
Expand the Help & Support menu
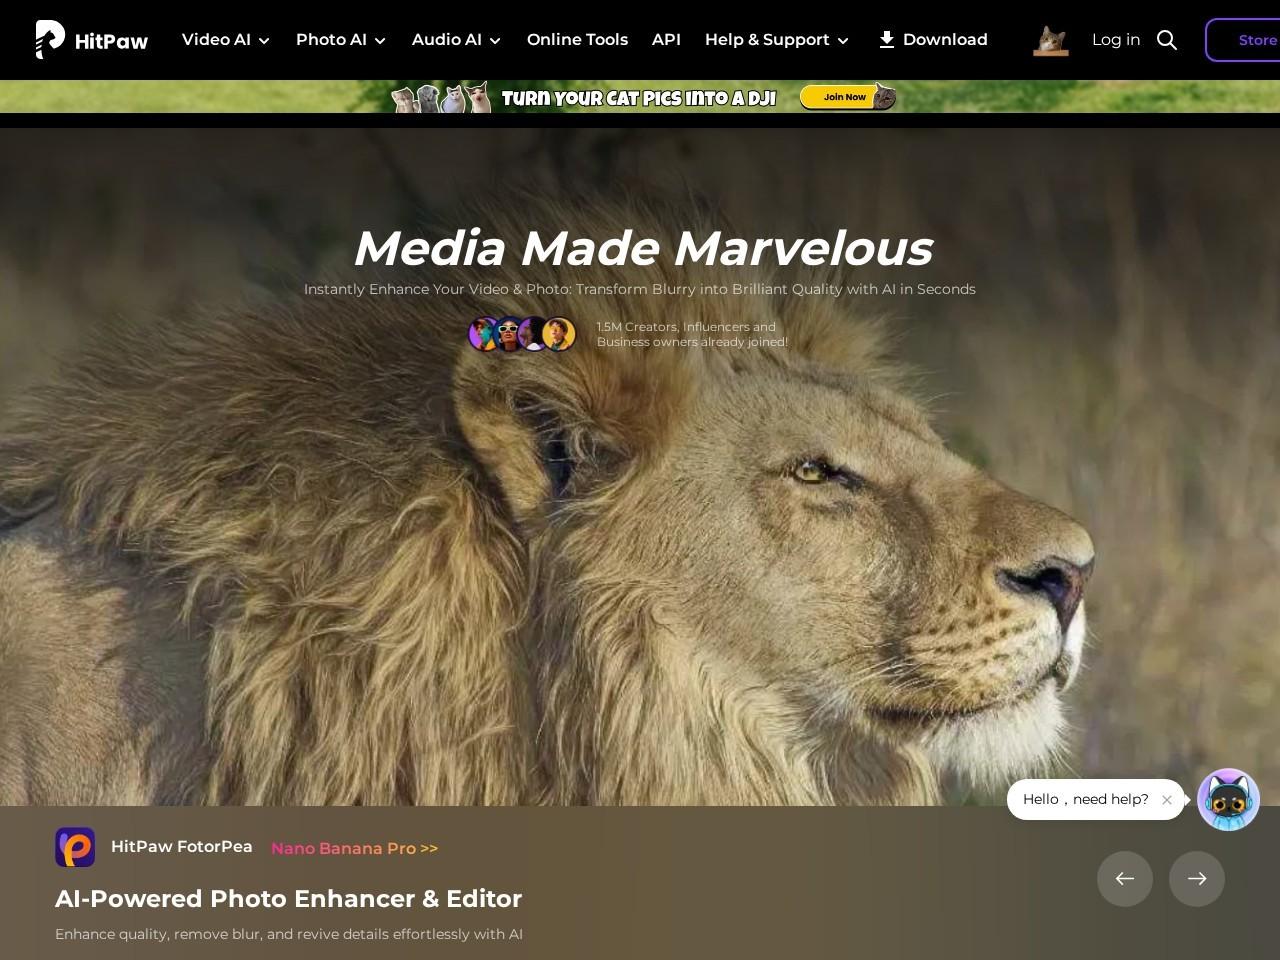click(776, 40)
